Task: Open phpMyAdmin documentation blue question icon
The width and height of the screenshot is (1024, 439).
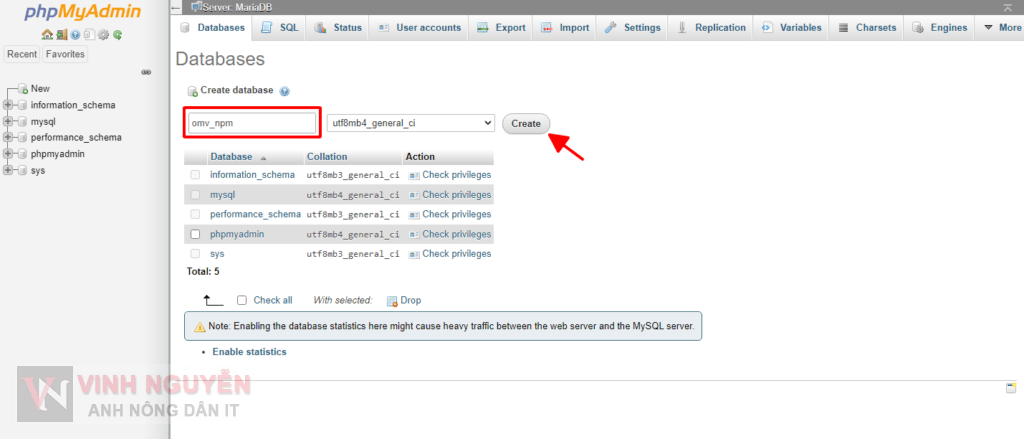Action: [x=75, y=35]
